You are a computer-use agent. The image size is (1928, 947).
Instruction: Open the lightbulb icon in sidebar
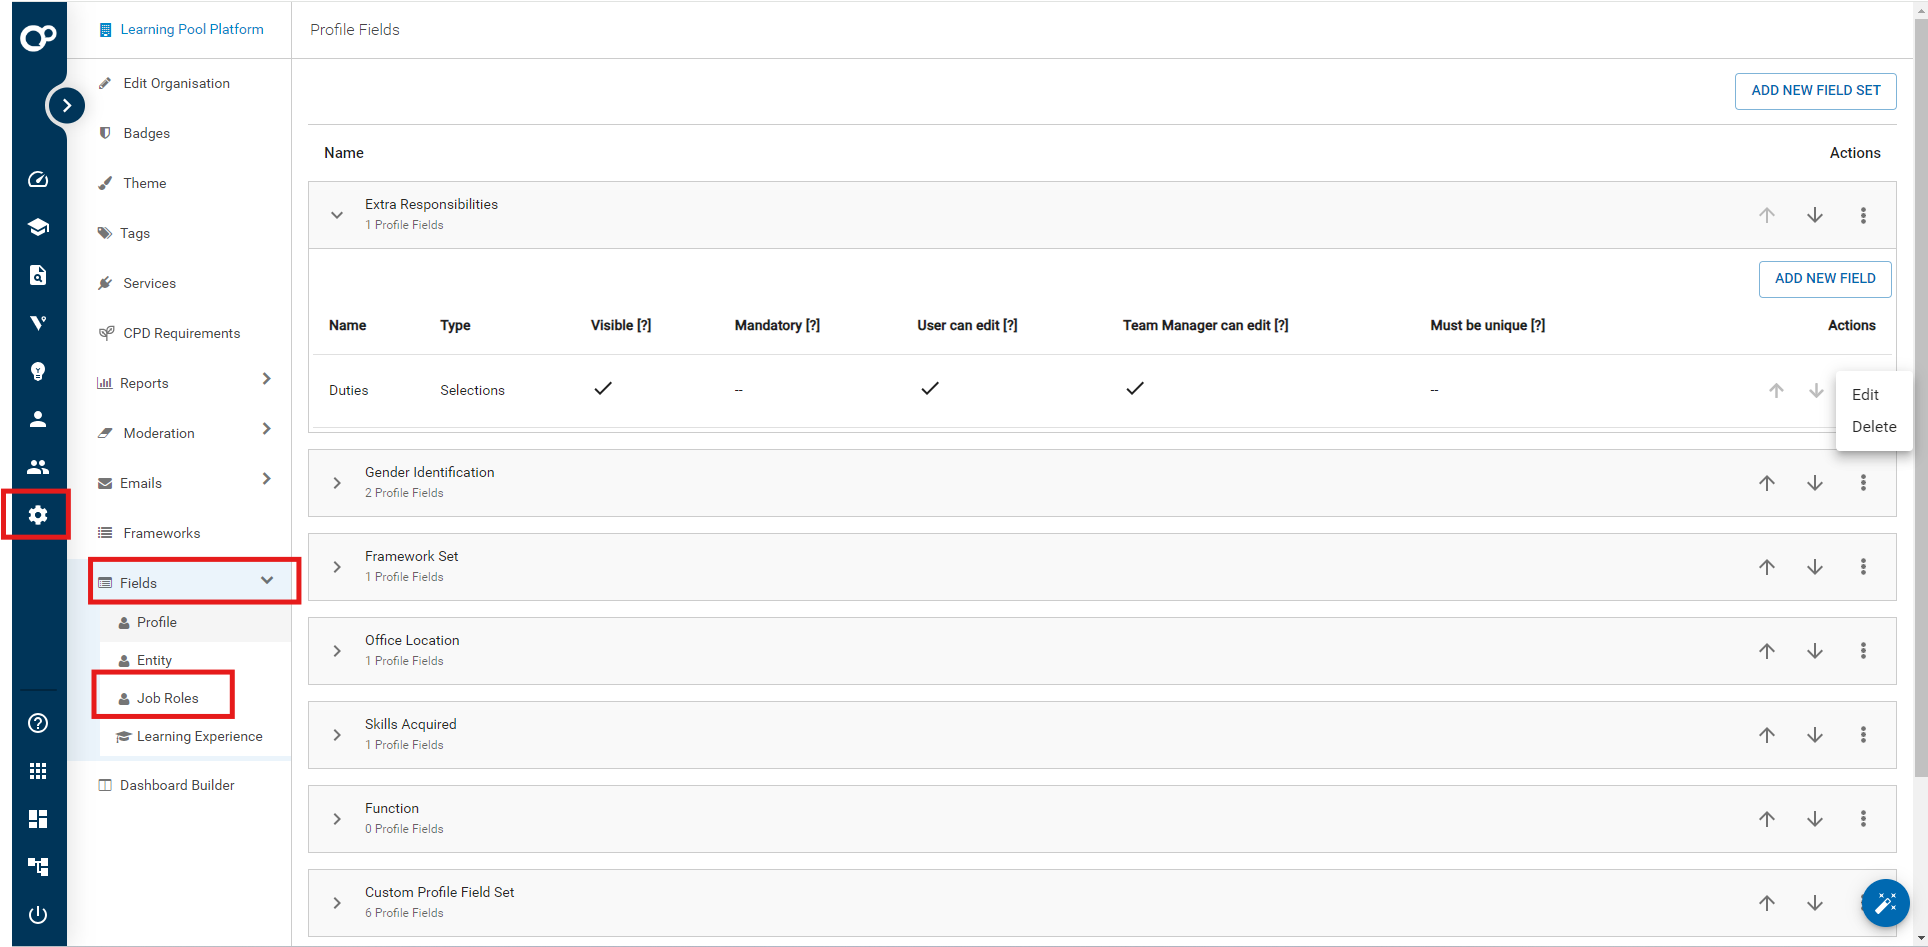(38, 372)
